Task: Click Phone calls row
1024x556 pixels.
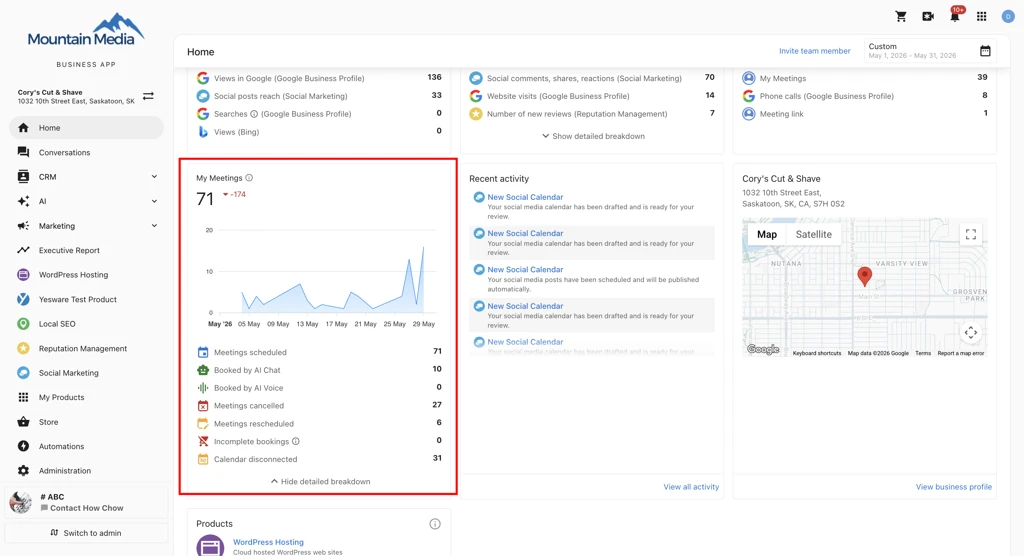Action: point(865,96)
